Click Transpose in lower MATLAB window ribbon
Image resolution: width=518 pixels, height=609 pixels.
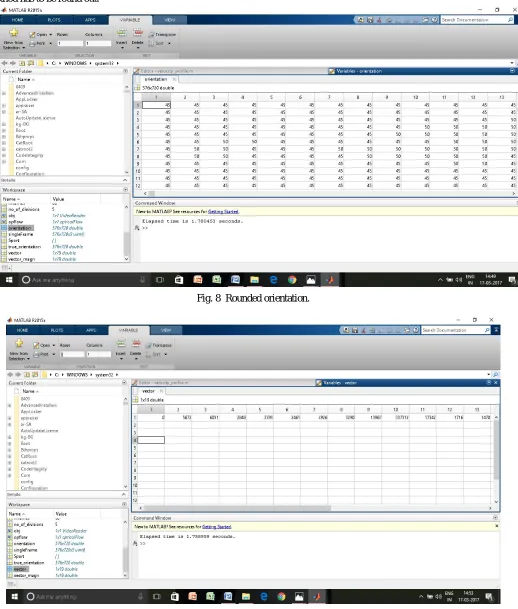[x=159, y=345]
